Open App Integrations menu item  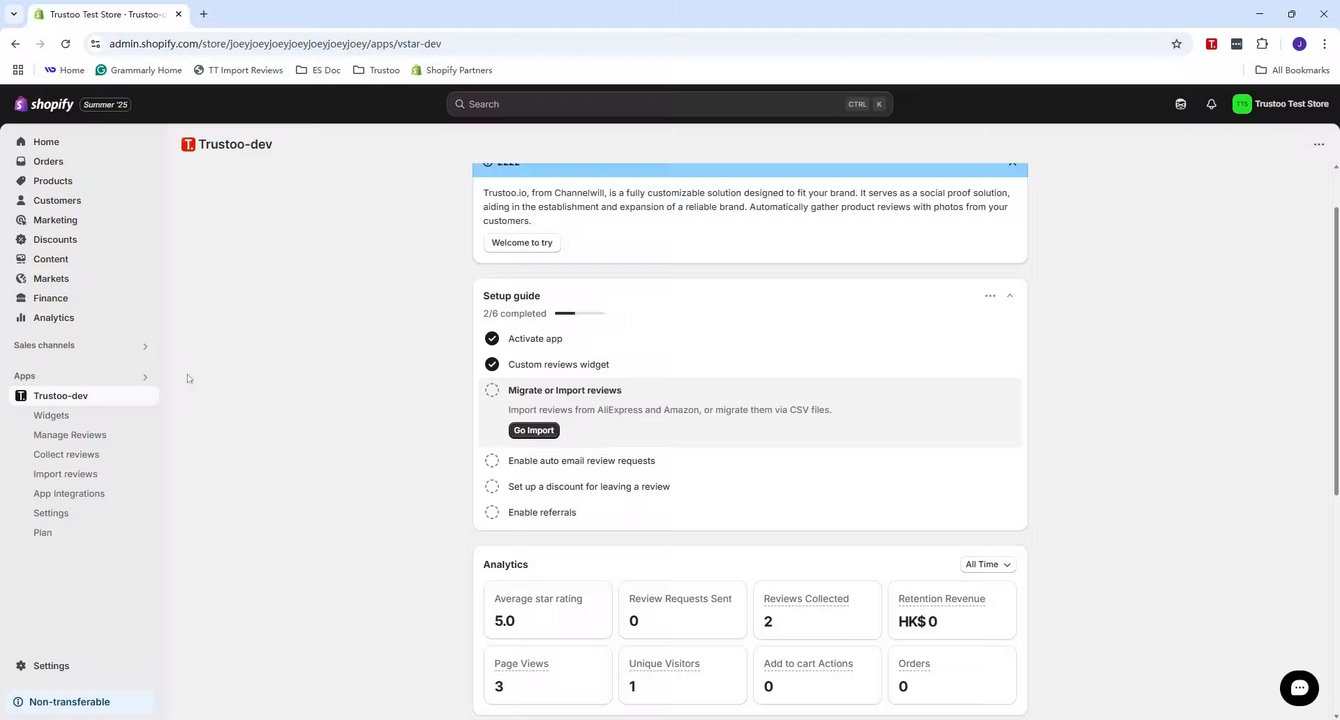pos(69,493)
